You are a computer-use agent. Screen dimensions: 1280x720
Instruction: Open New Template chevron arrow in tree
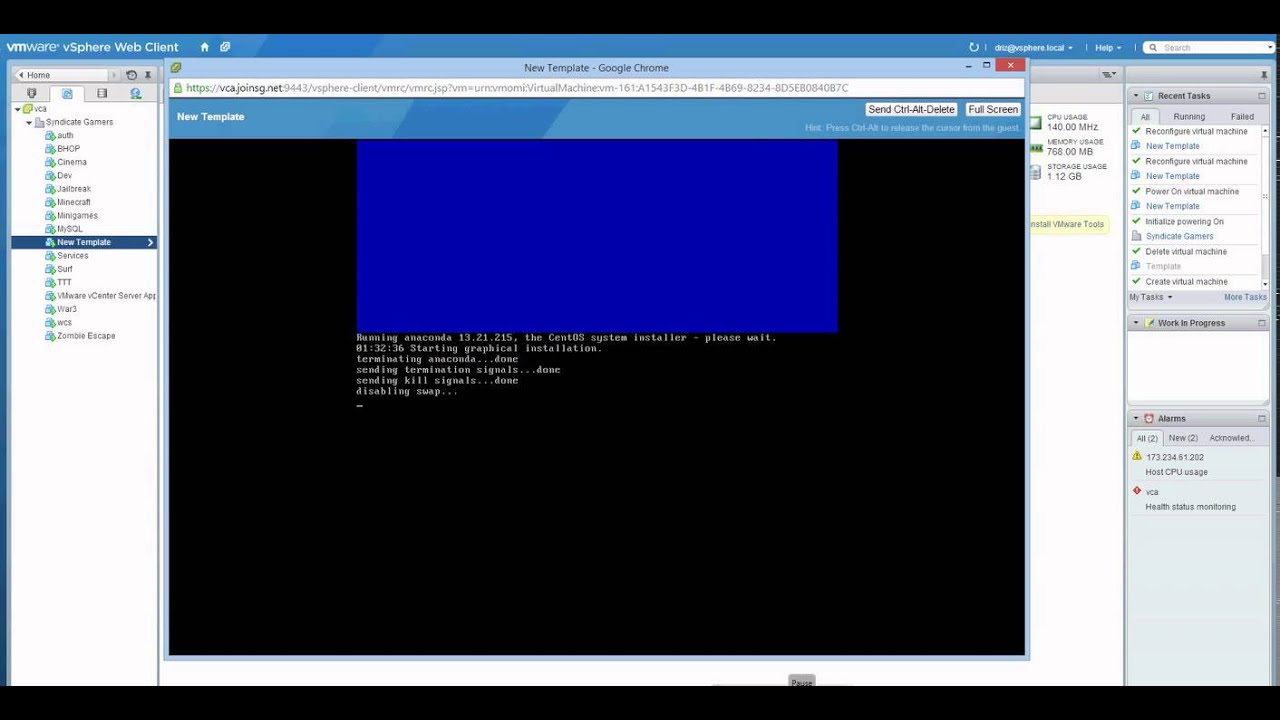coord(150,242)
